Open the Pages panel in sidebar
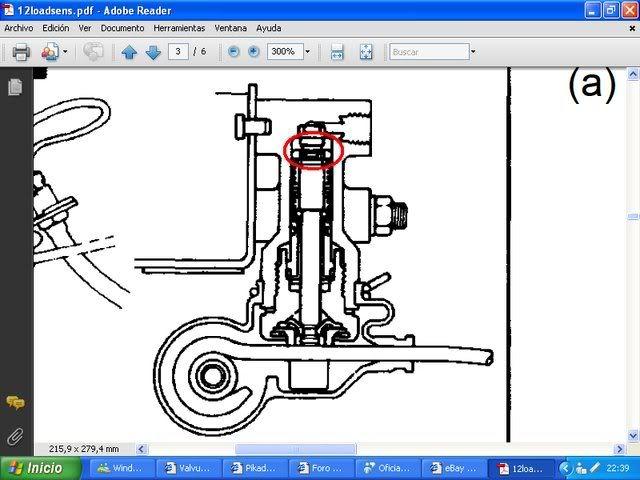The height and width of the screenshot is (480, 640). 15,88
